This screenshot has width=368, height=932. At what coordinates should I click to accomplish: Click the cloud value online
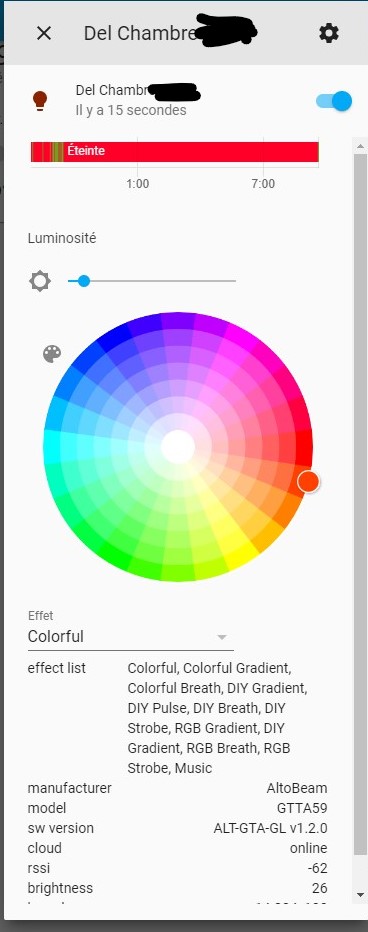tap(309, 848)
